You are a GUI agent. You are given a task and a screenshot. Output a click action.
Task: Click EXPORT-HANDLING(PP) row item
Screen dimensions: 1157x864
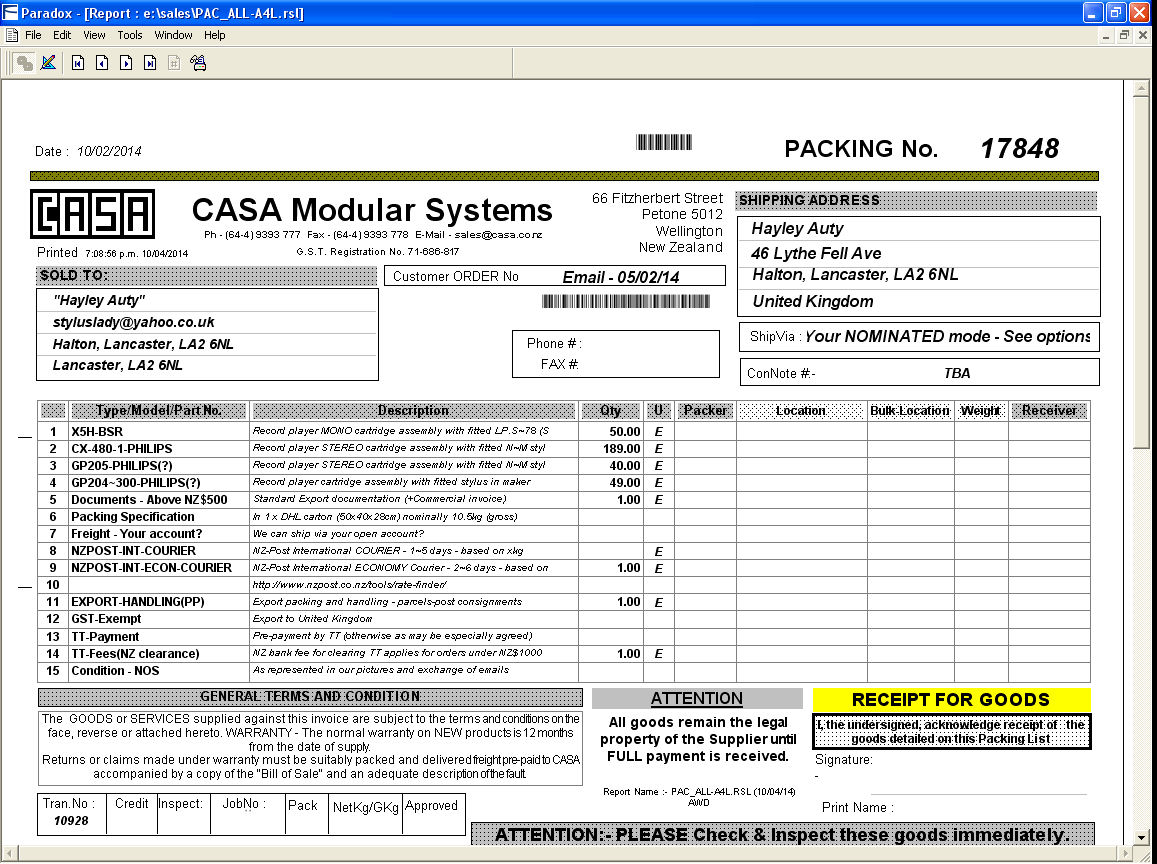(x=138, y=602)
